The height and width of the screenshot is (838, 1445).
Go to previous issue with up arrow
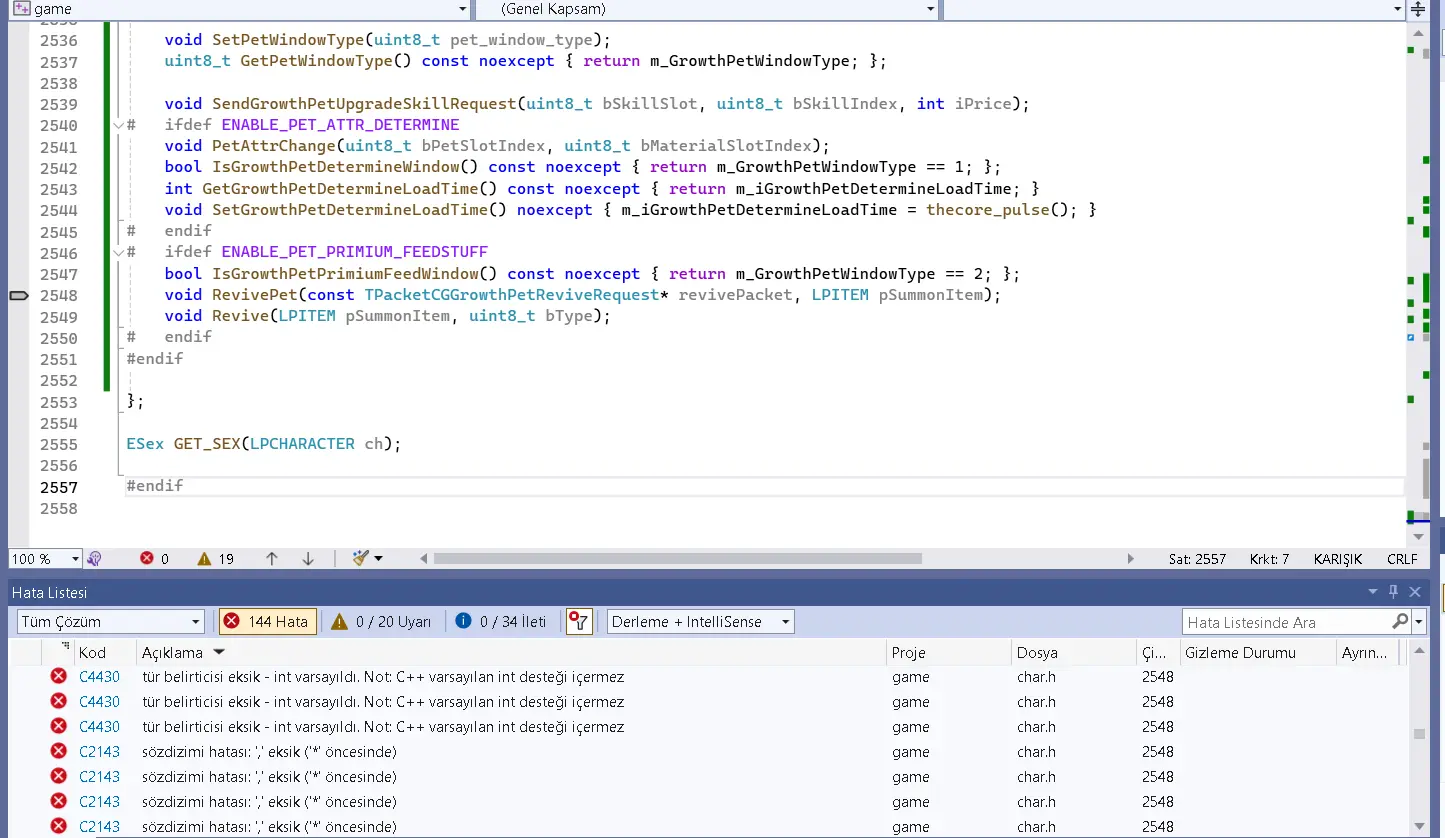coord(271,559)
